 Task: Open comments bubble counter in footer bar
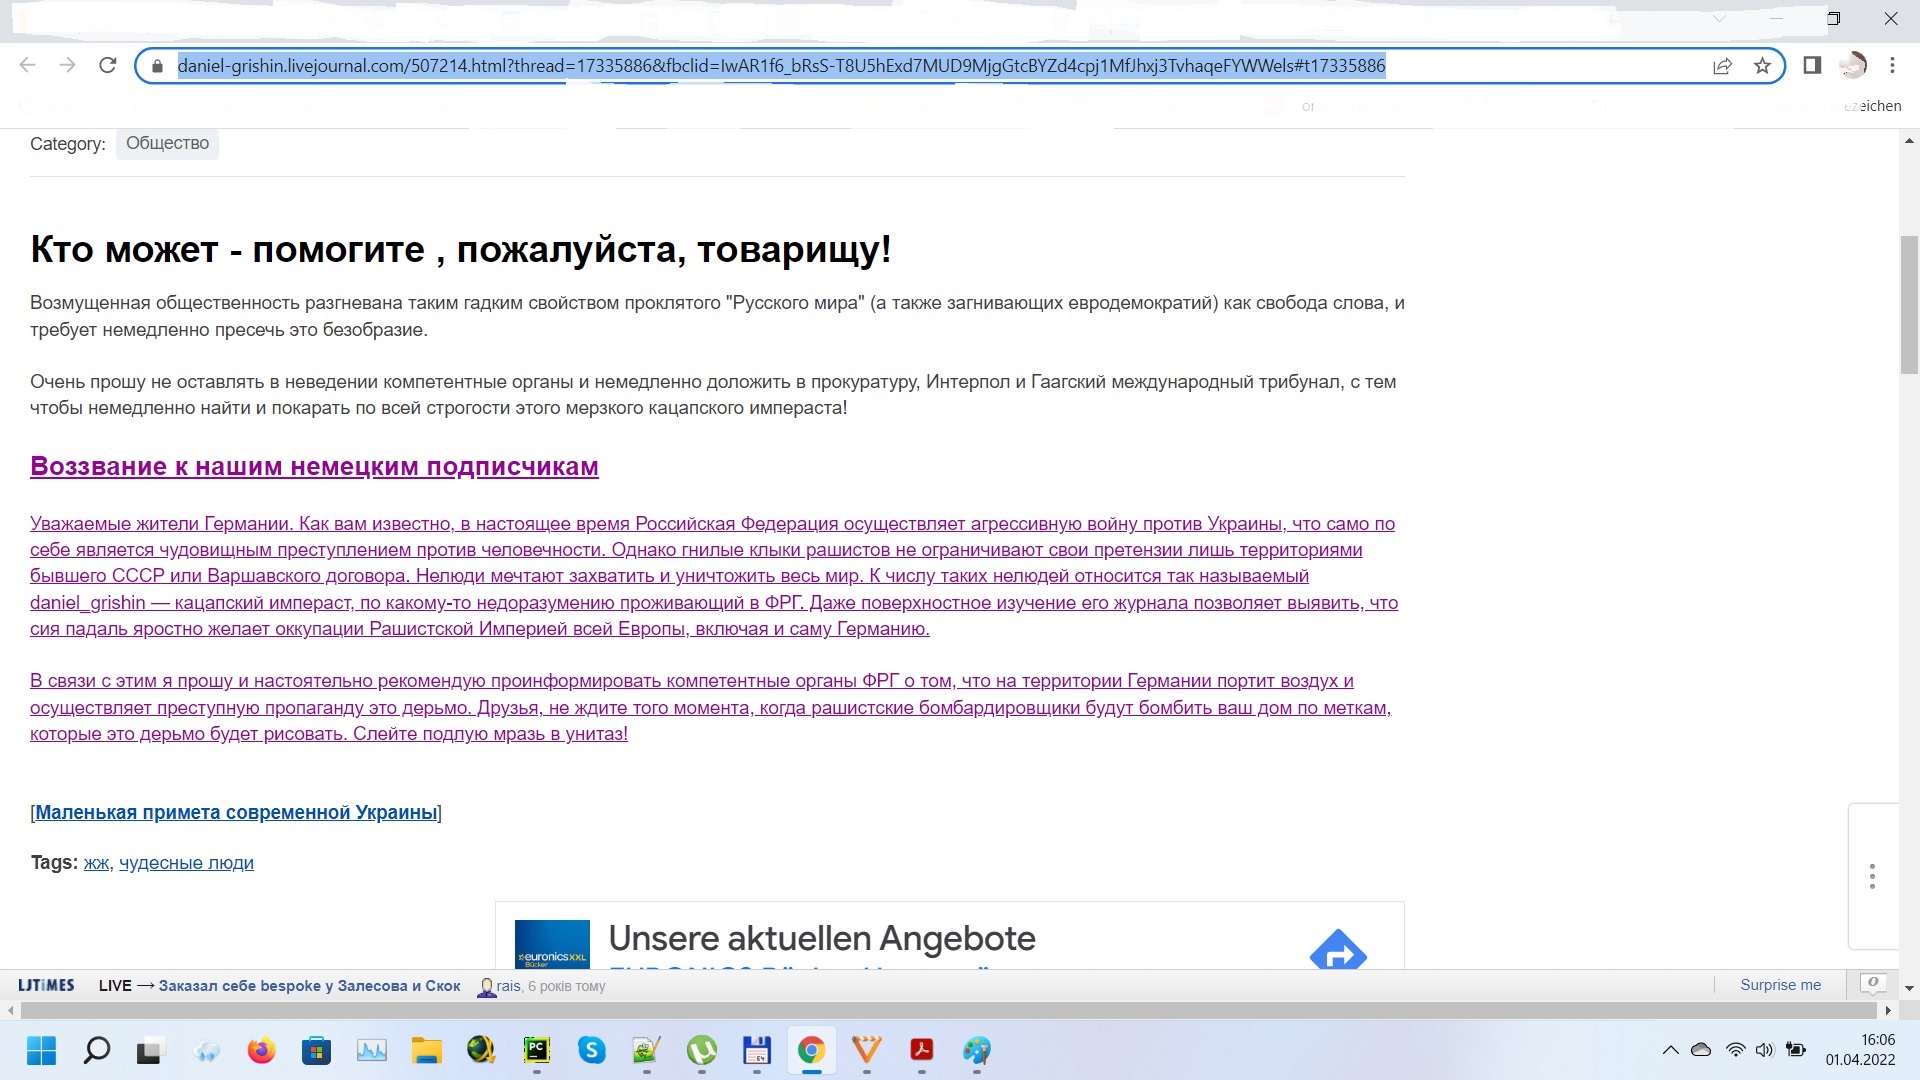(1872, 984)
